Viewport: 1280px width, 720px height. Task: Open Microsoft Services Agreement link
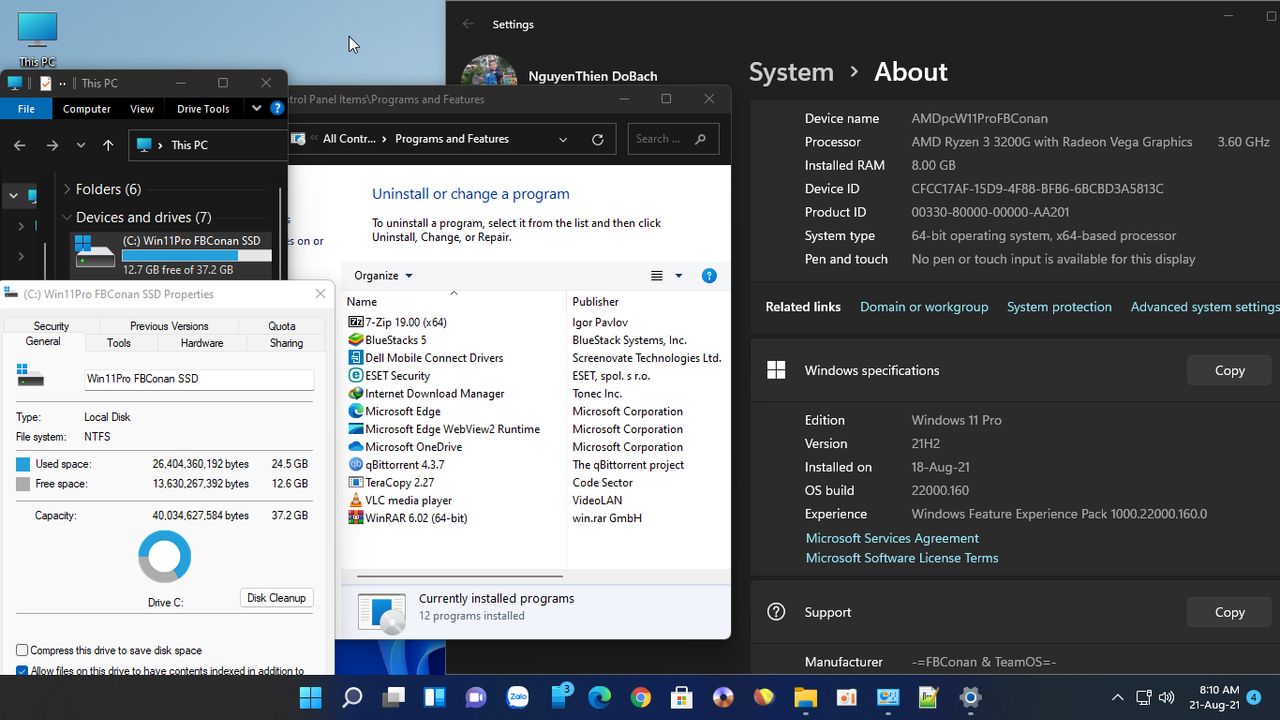coord(892,538)
